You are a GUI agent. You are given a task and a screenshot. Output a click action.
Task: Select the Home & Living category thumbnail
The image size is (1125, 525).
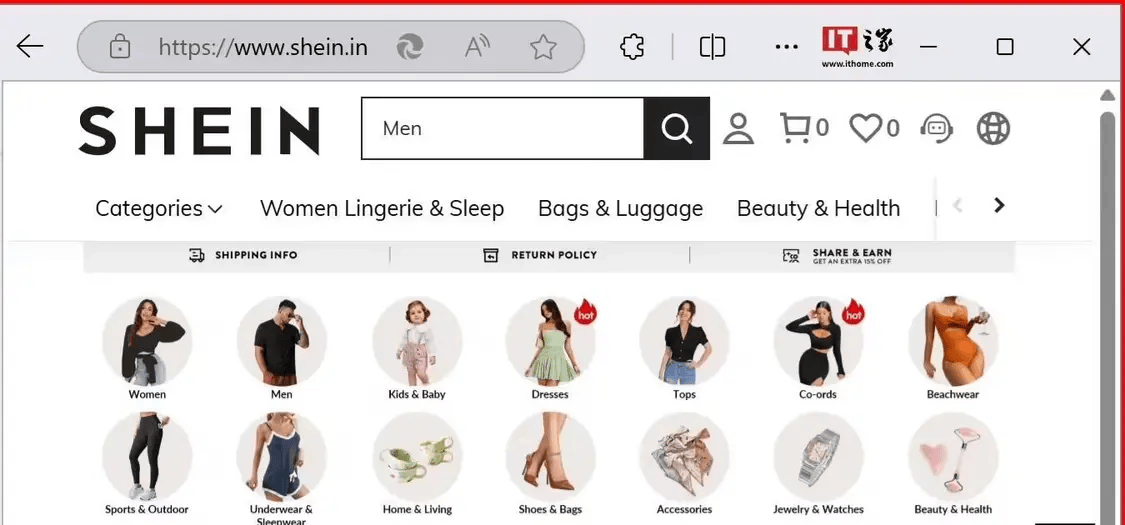coord(417,457)
